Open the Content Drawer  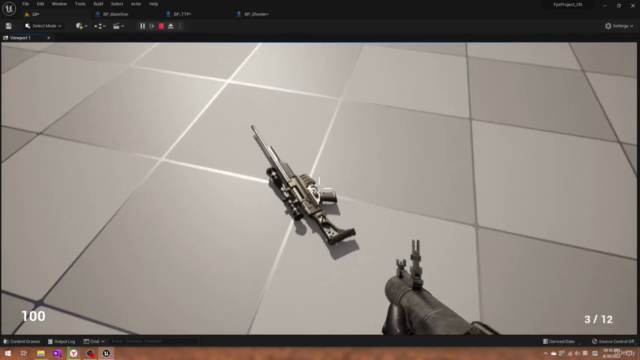pos(22,341)
